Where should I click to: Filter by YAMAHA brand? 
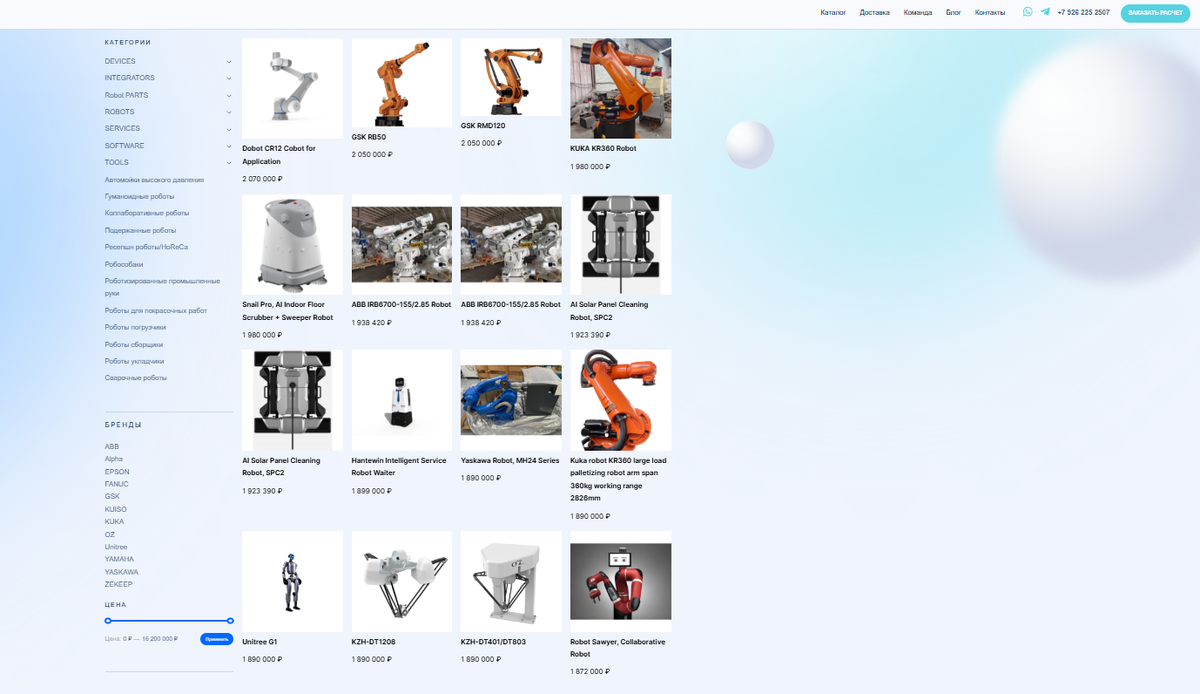click(x=119, y=559)
